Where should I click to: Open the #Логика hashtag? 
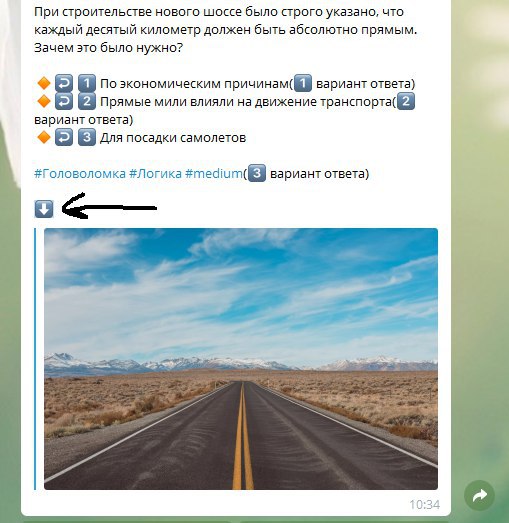[x=155, y=173]
